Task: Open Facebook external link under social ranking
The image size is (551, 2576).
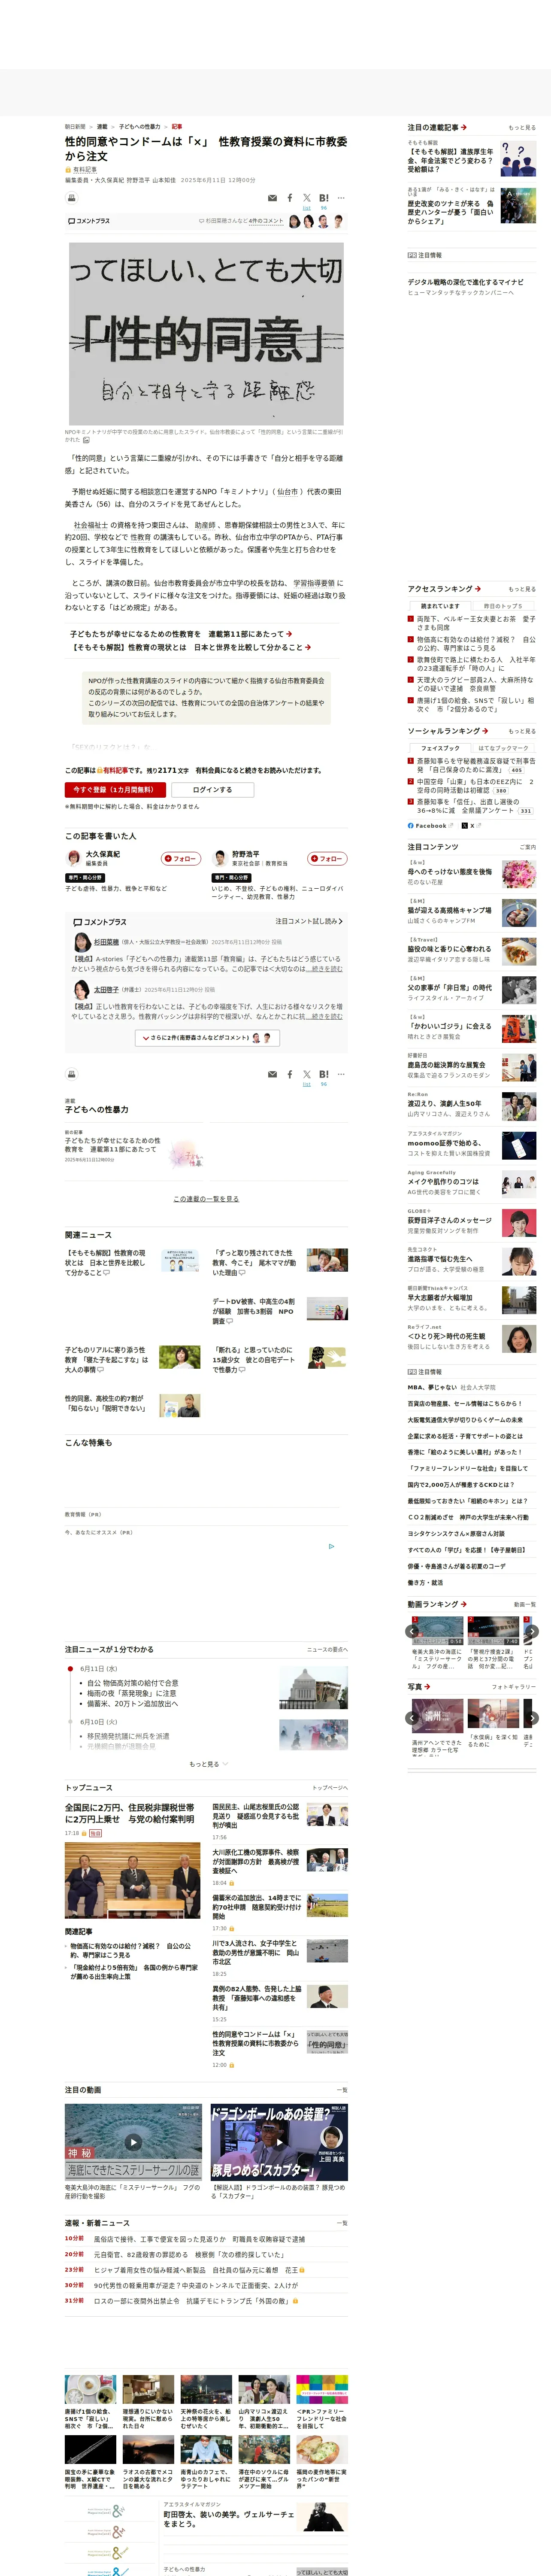Action: (430, 826)
